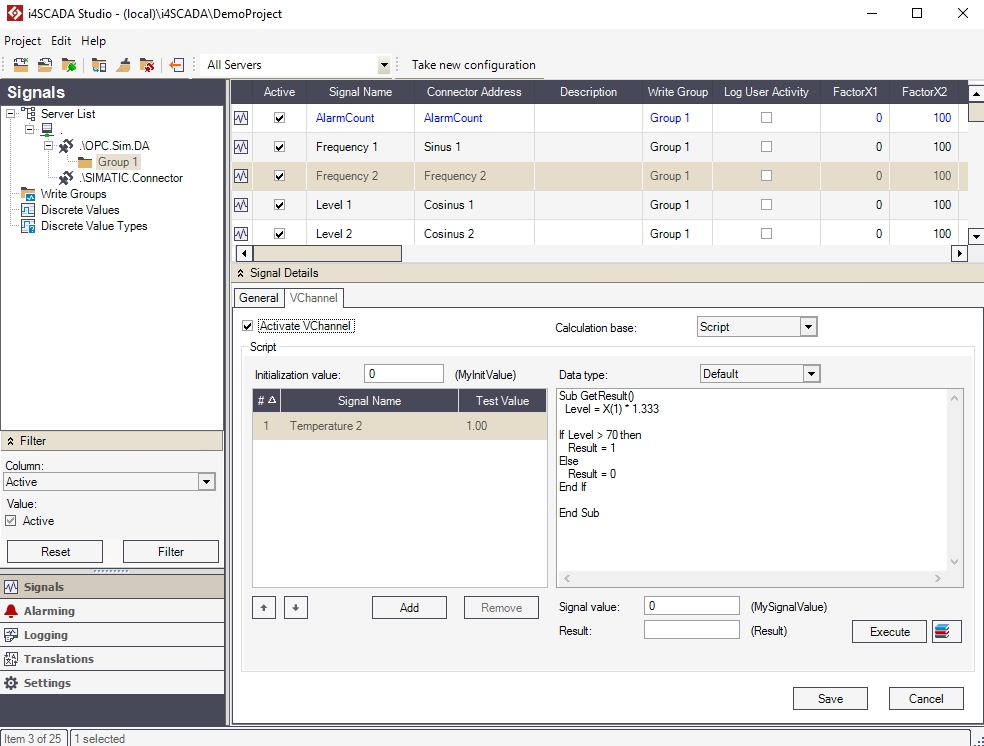This screenshot has height=746, width=984.
Task: Switch to the General tab
Action: click(258, 298)
